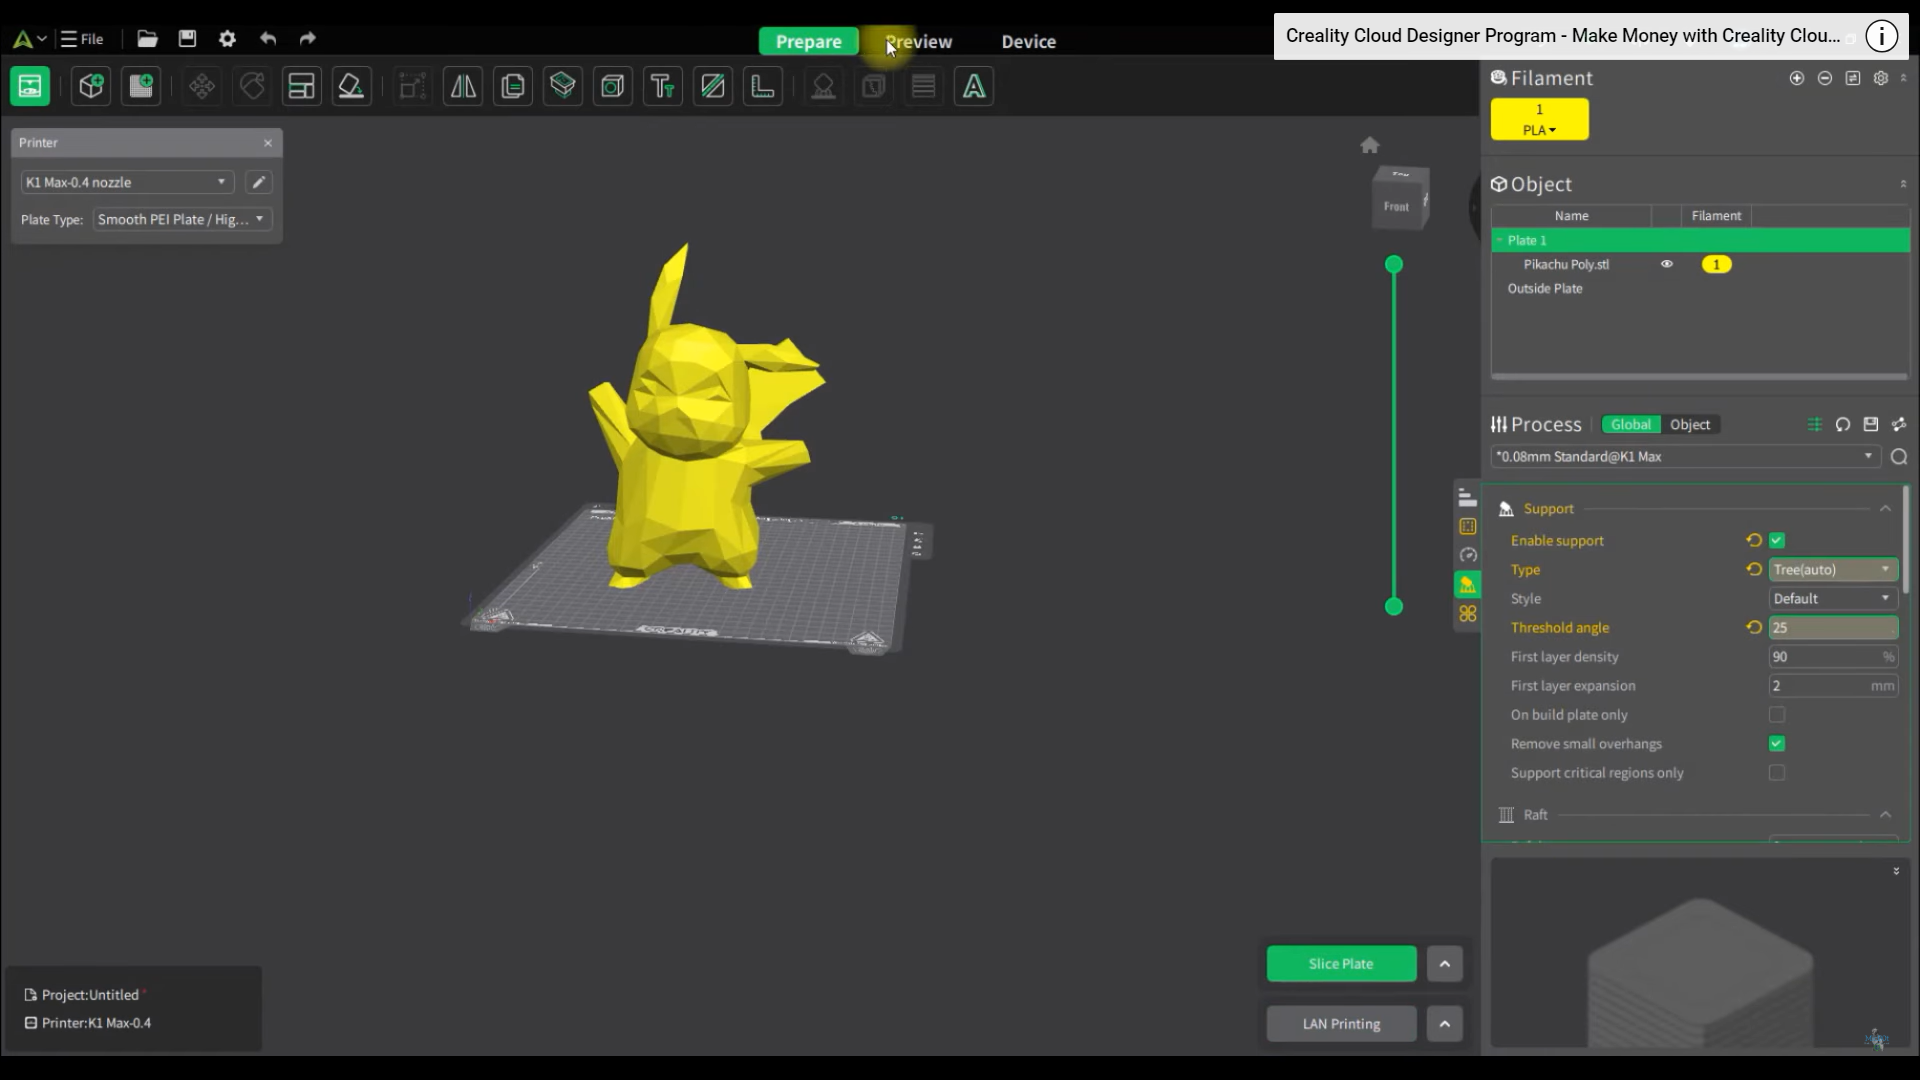Switch to Preview tab
1920x1080 pixels.
pos(919,41)
